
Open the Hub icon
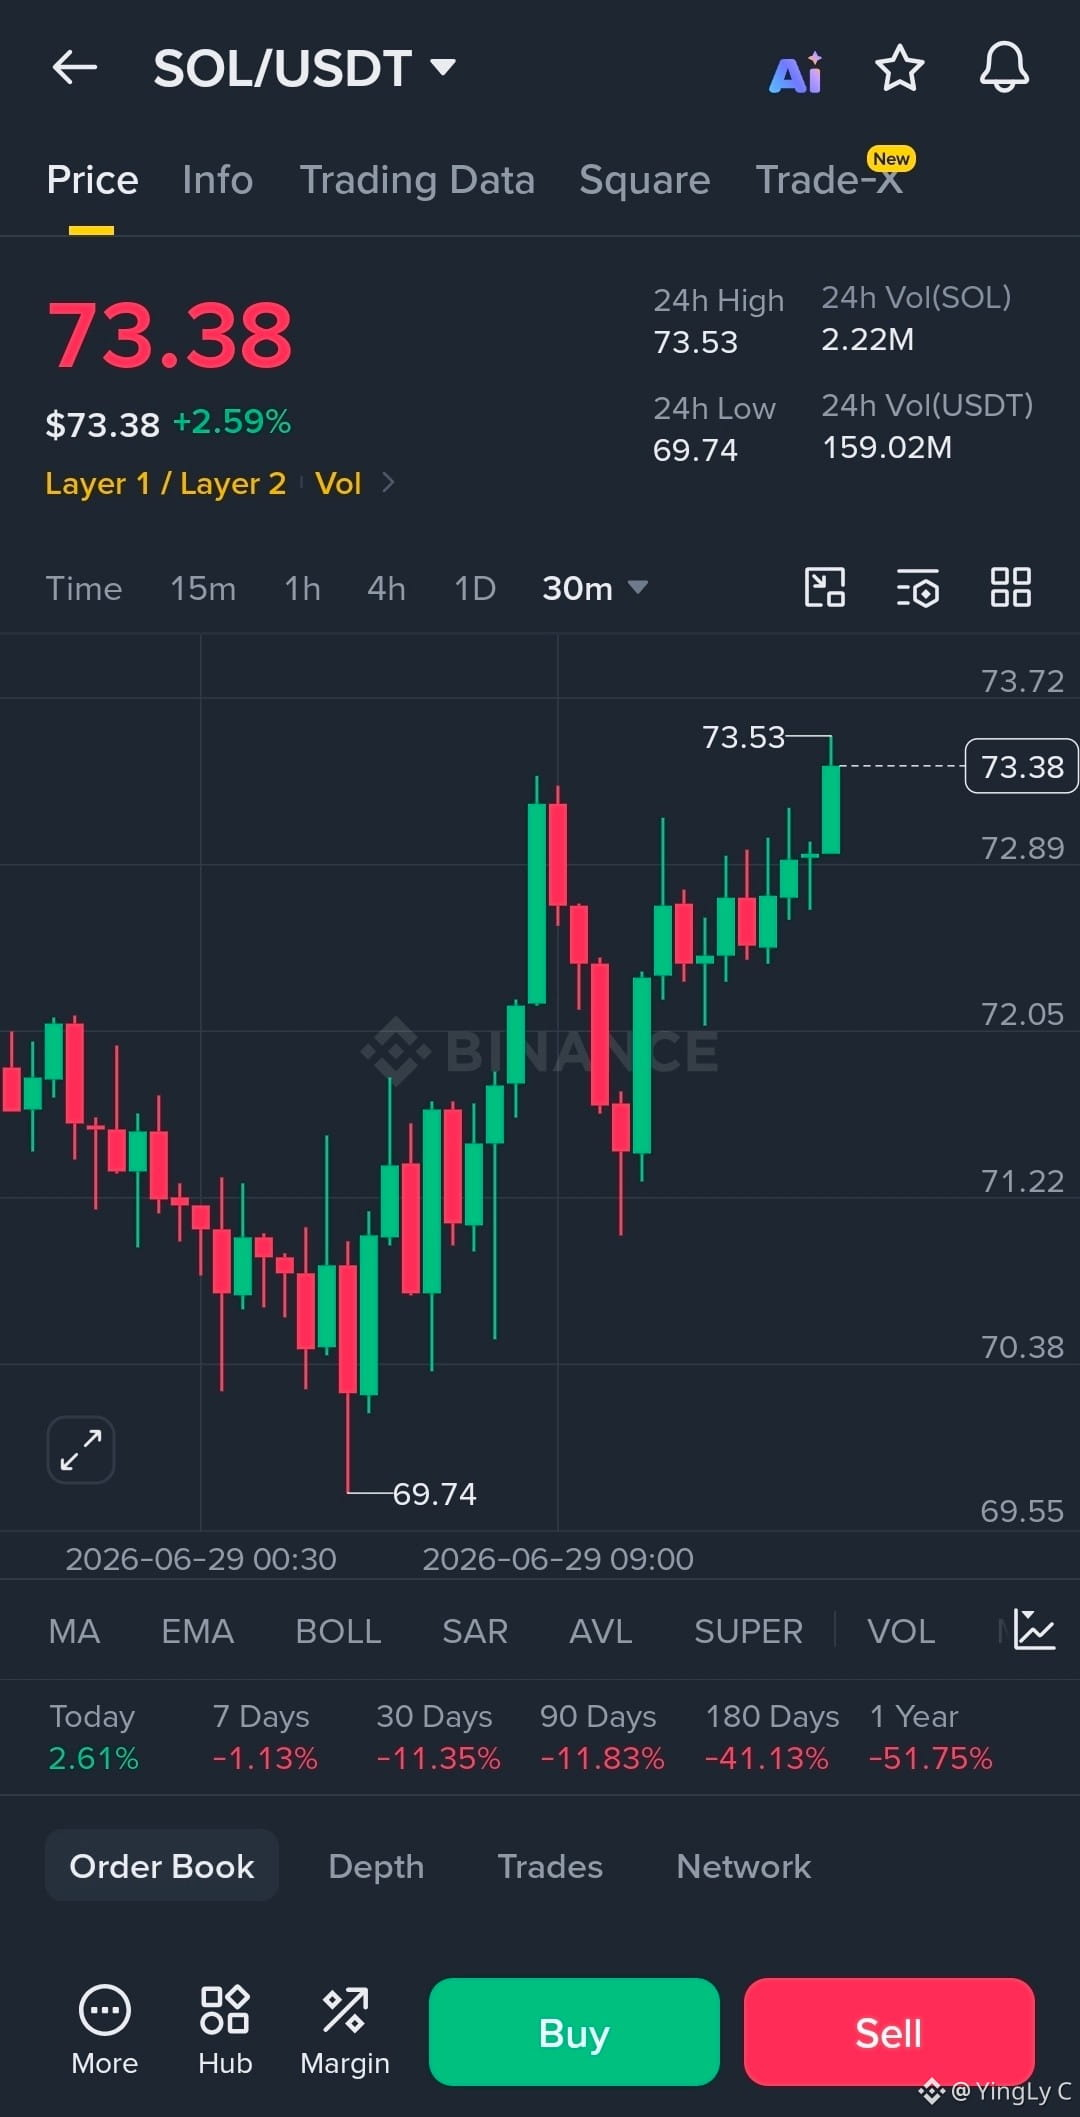tap(225, 2030)
